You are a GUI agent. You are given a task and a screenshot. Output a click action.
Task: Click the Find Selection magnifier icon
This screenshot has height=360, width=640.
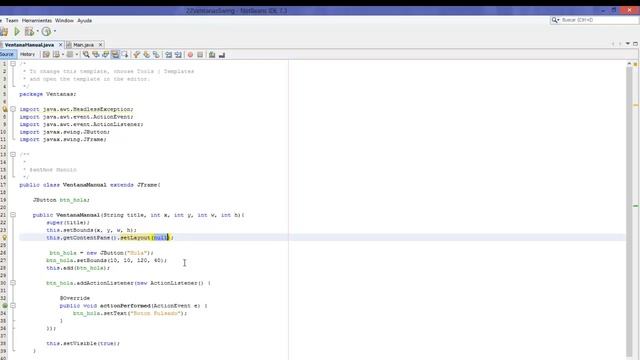pos(86,55)
